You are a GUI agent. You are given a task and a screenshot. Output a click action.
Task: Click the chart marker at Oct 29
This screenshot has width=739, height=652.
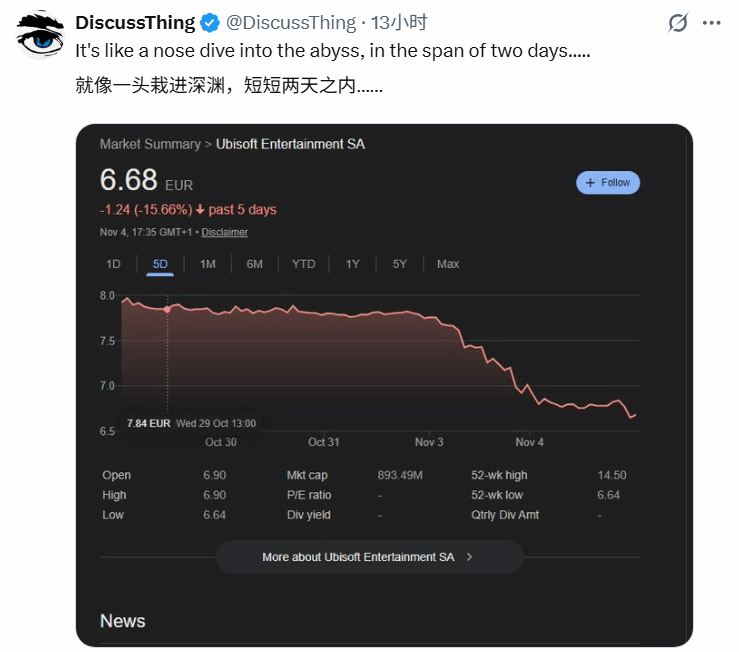pos(167,310)
